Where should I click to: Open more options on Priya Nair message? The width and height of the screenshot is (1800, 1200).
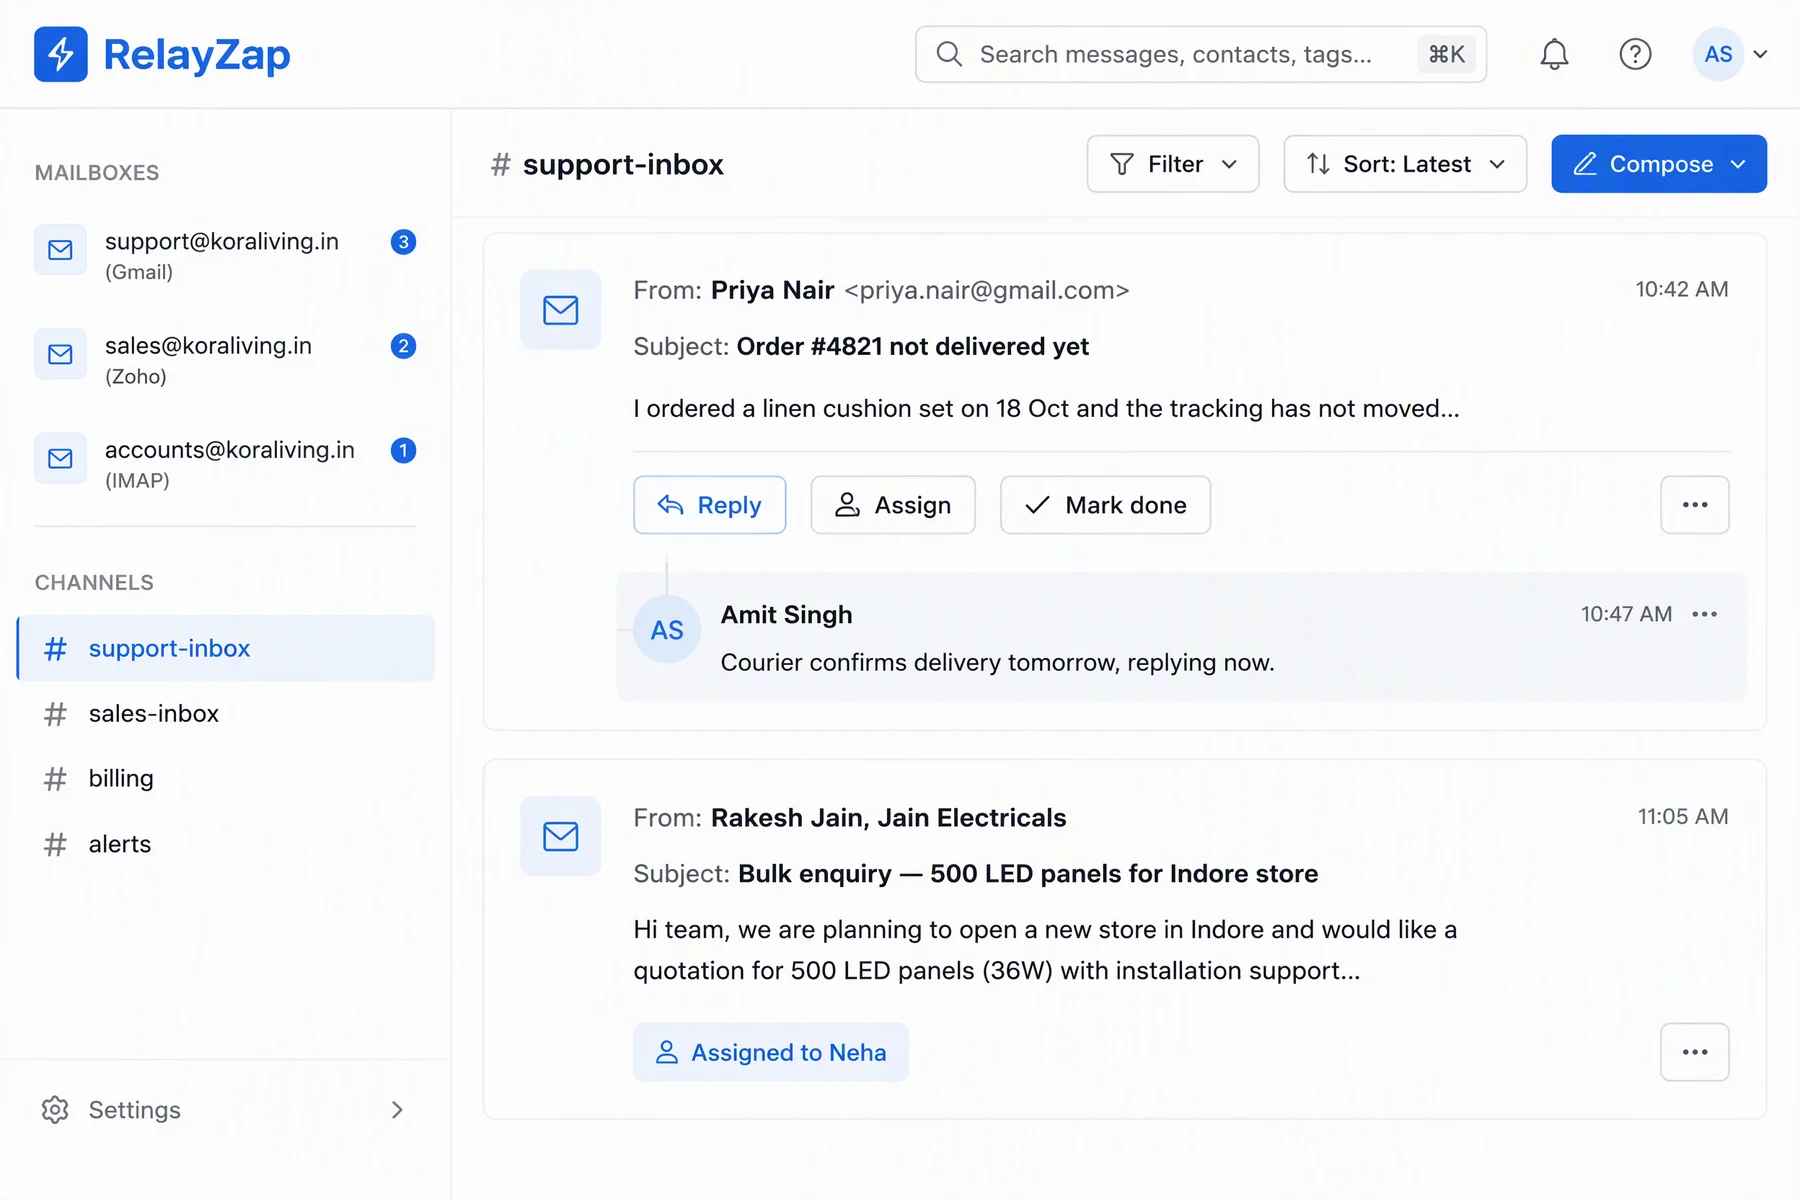[x=1695, y=505]
